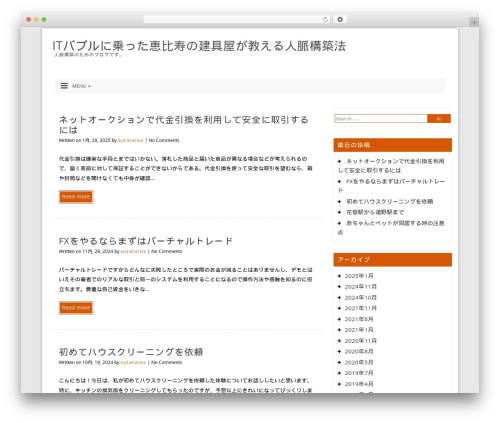Viewport: 500px width, 423px height.
Task: Open sidebar recent post 赤ちゃんとペットが同居する時の注意点
Action: (391, 227)
